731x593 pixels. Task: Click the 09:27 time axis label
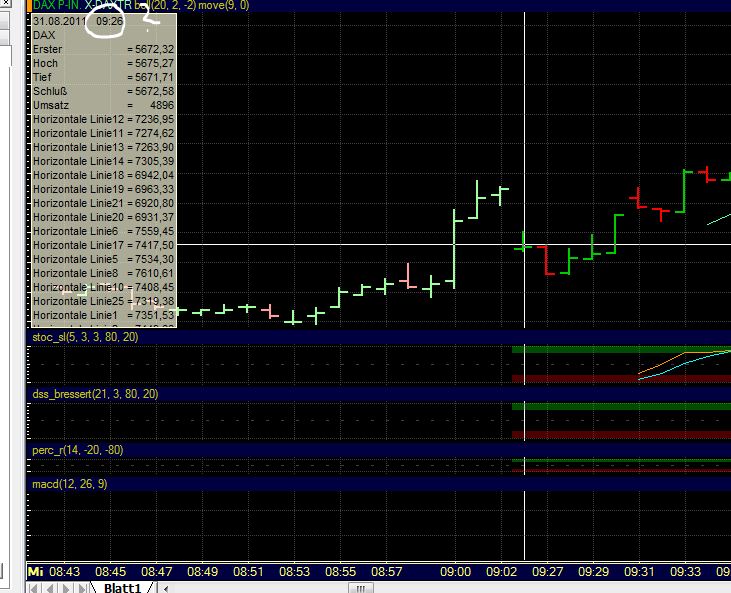coord(547,572)
